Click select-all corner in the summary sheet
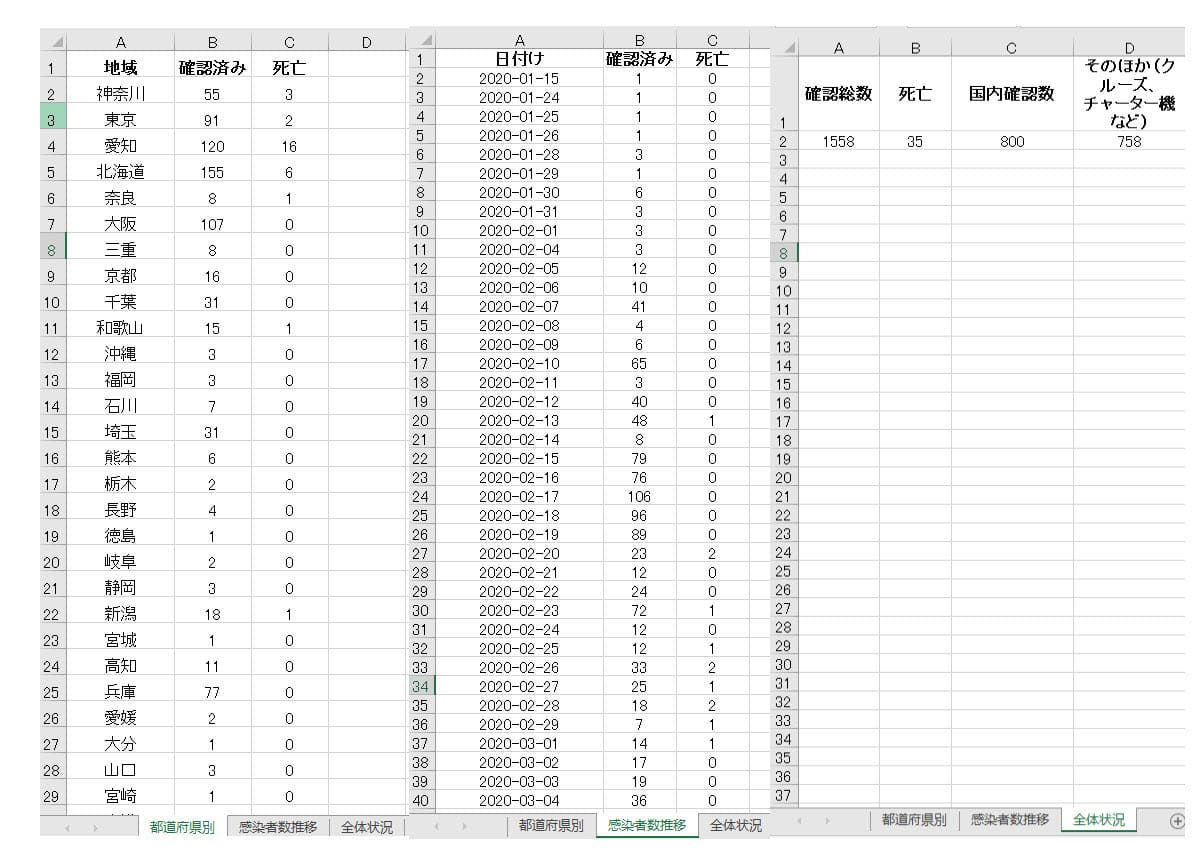1194x865 pixels. pos(784,47)
